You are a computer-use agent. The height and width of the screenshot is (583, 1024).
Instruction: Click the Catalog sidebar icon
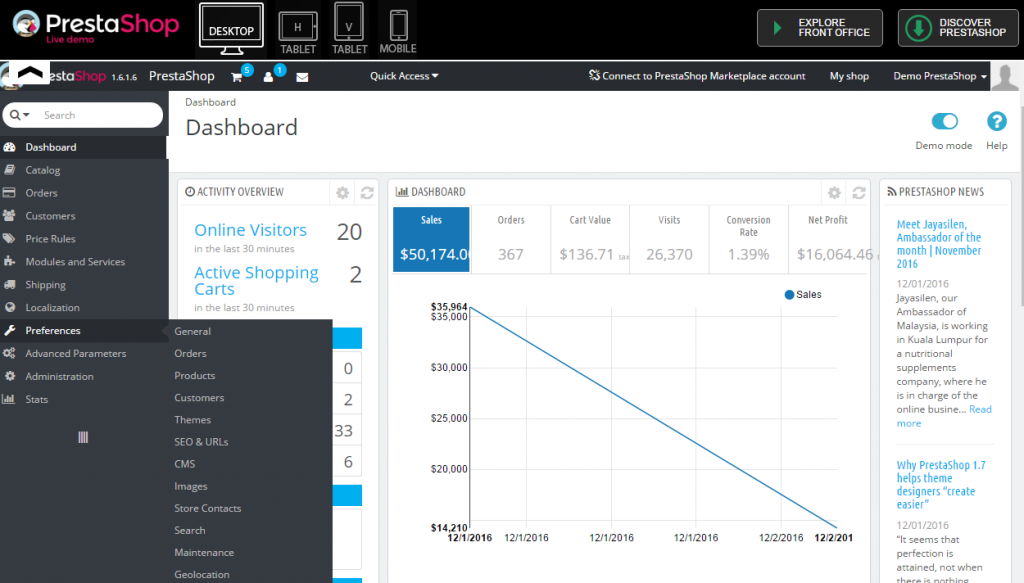click(x=9, y=170)
